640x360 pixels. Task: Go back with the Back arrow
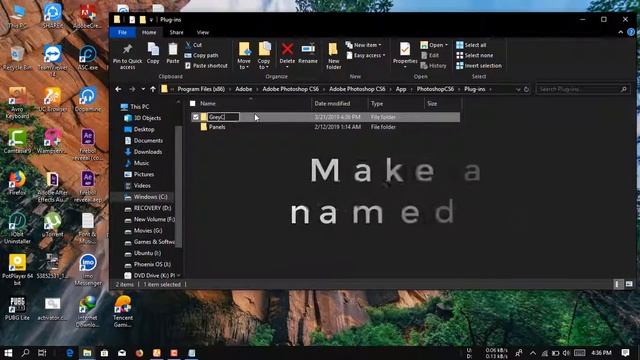[x=118, y=89]
